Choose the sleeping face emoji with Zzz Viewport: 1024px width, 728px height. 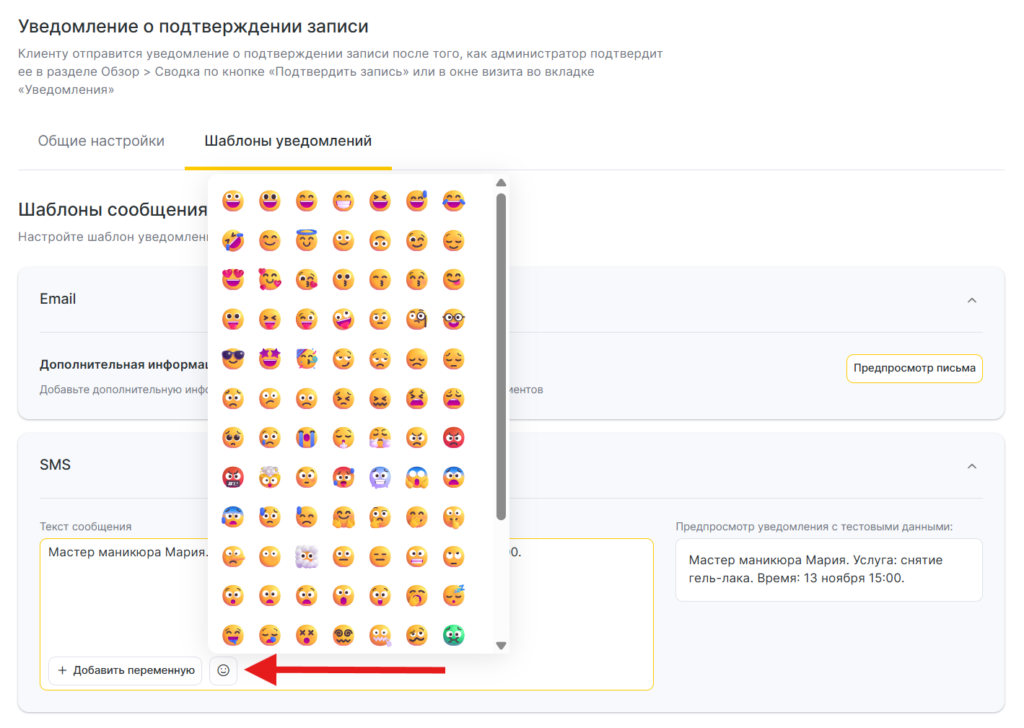point(454,595)
